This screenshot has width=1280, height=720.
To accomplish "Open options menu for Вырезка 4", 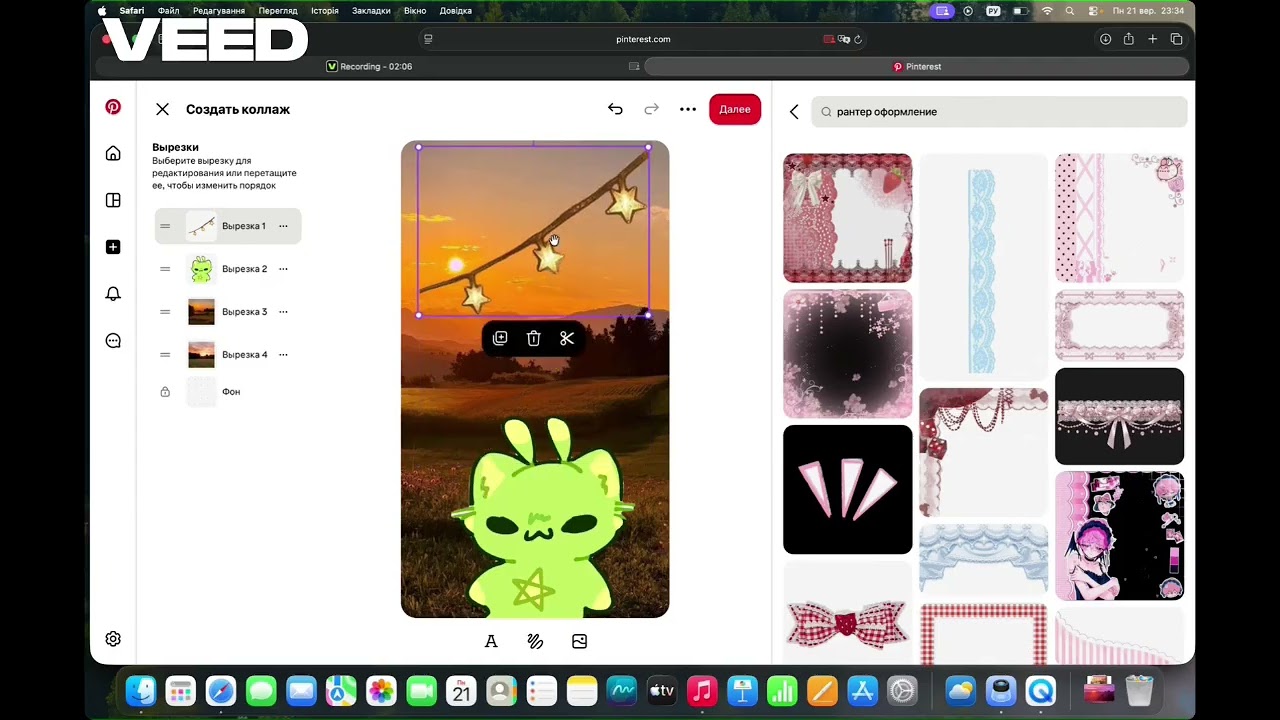I will 283,355.
